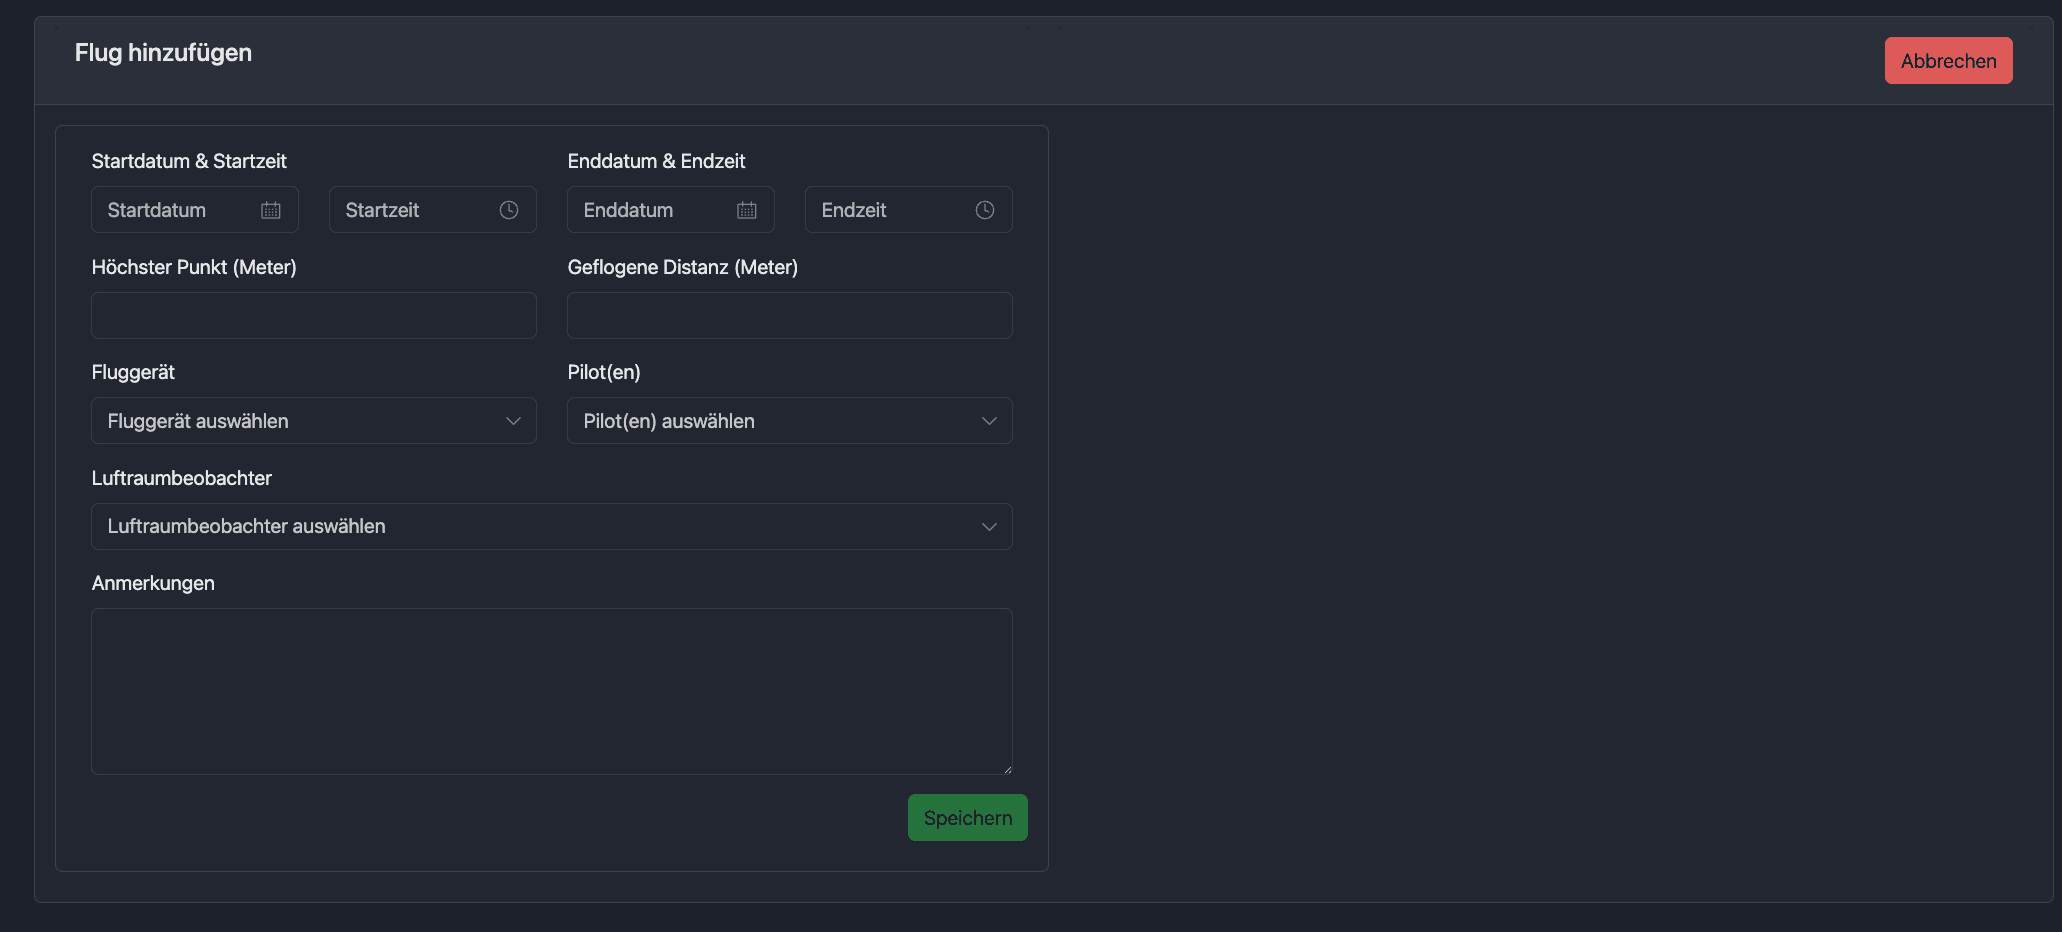Click the clock icon in Startzeit field

click(509, 210)
